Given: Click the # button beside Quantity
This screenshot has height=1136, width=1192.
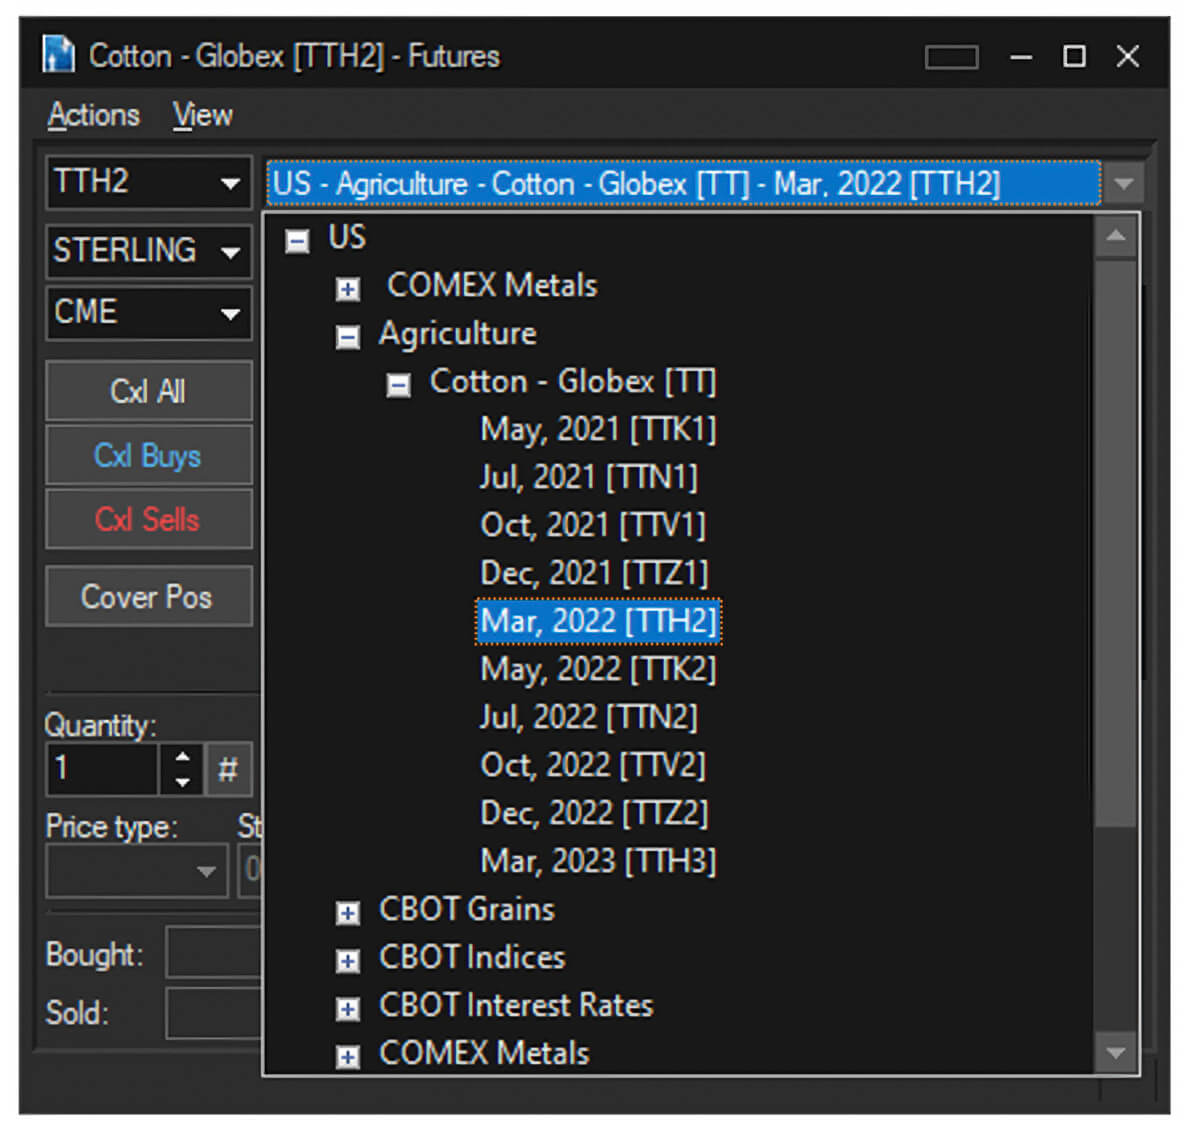Looking at the screenshot, I should 228,769.
